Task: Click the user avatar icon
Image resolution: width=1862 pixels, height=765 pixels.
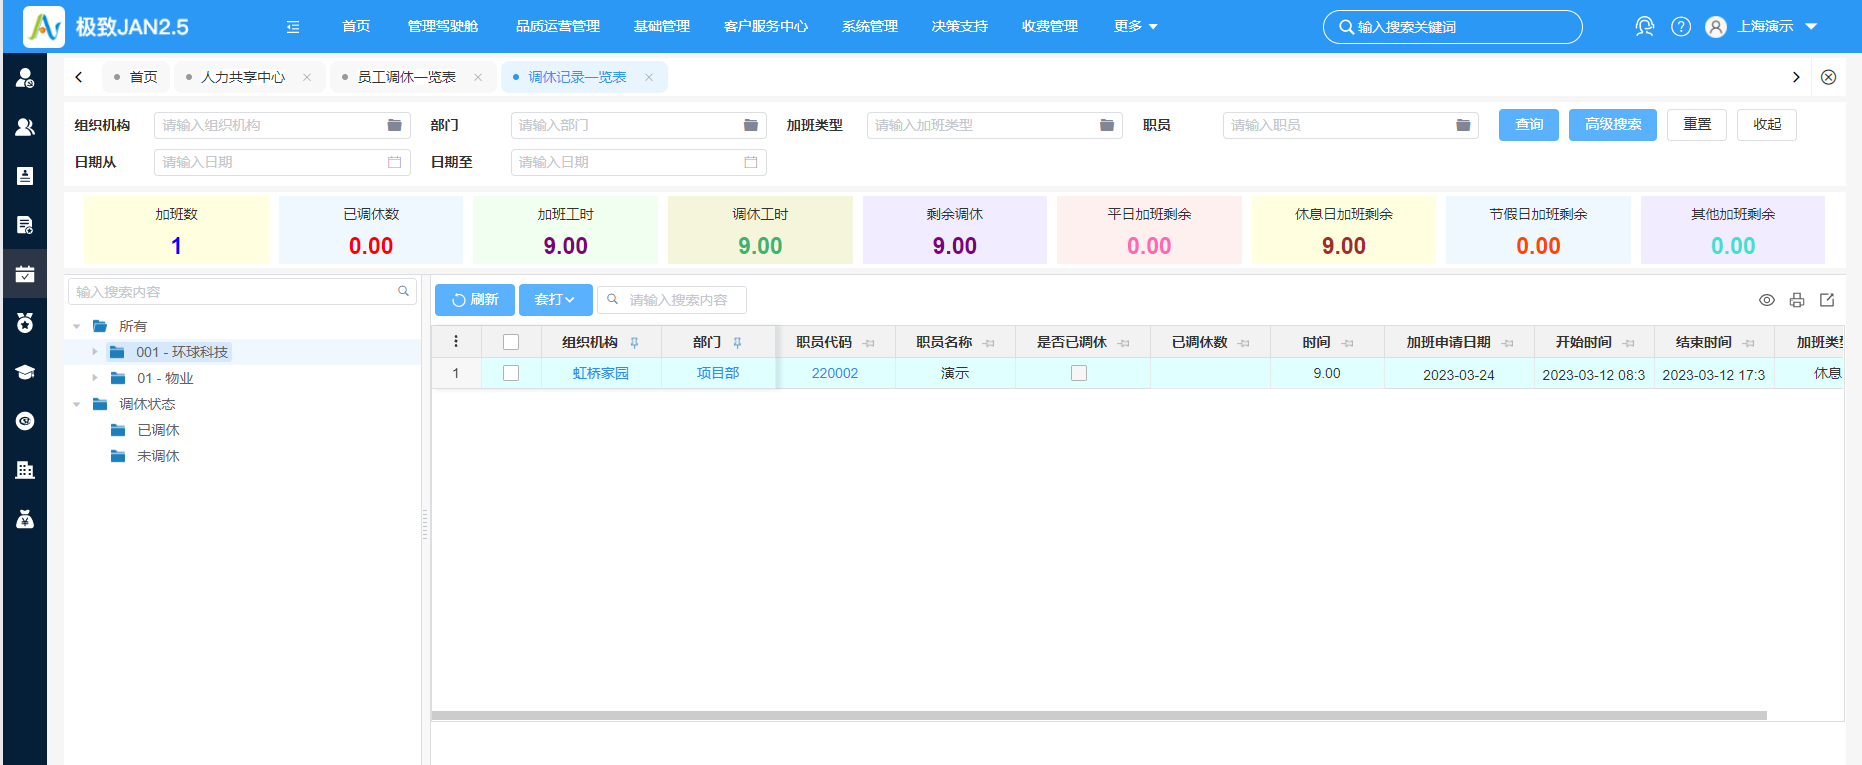Action: 1716,27
